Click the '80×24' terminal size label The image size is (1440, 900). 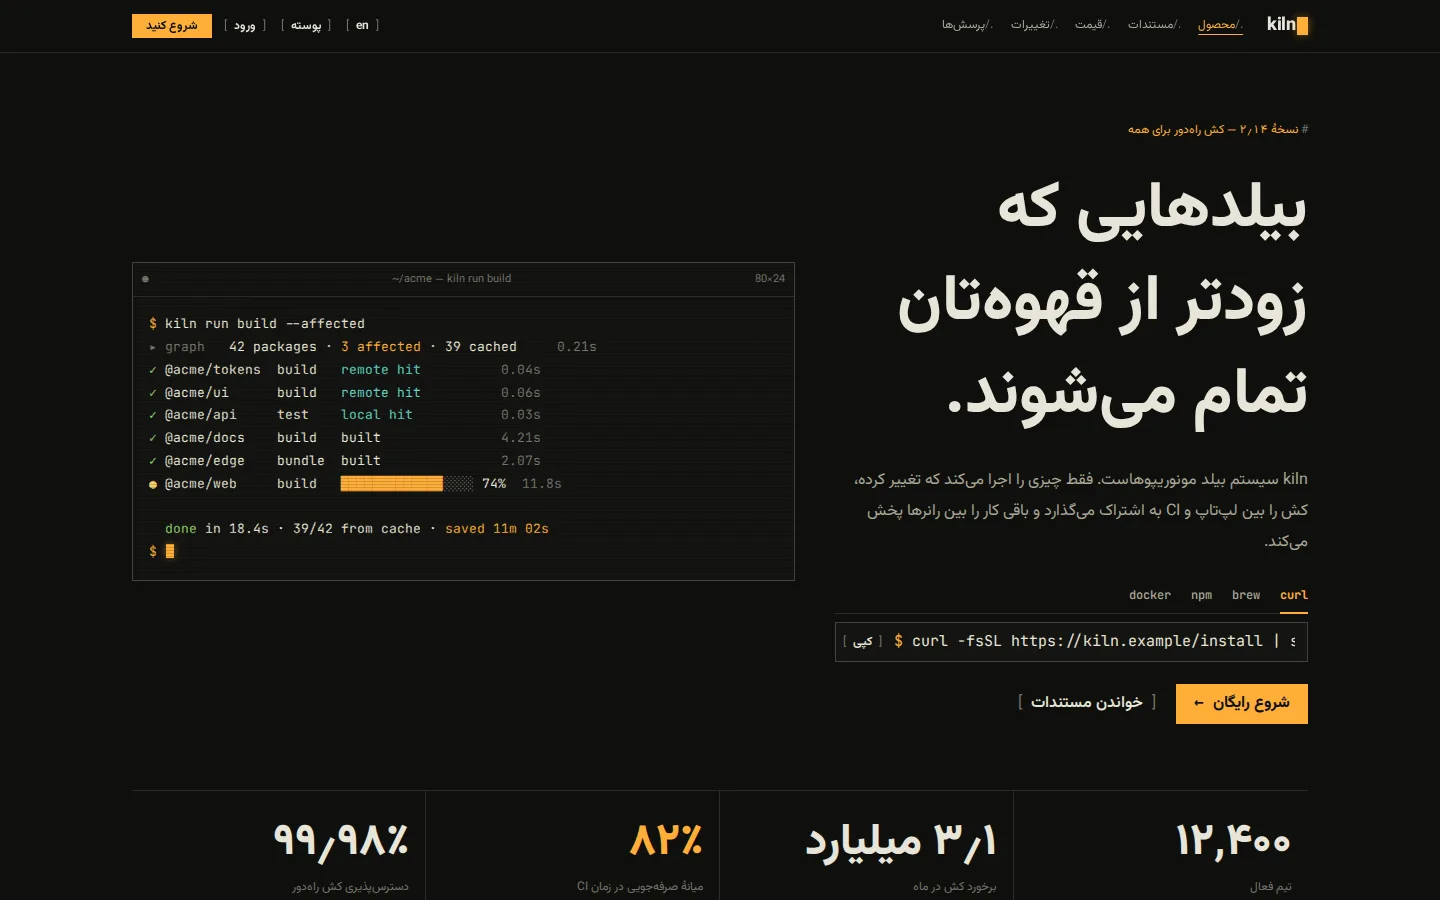[x=770, y=279]
